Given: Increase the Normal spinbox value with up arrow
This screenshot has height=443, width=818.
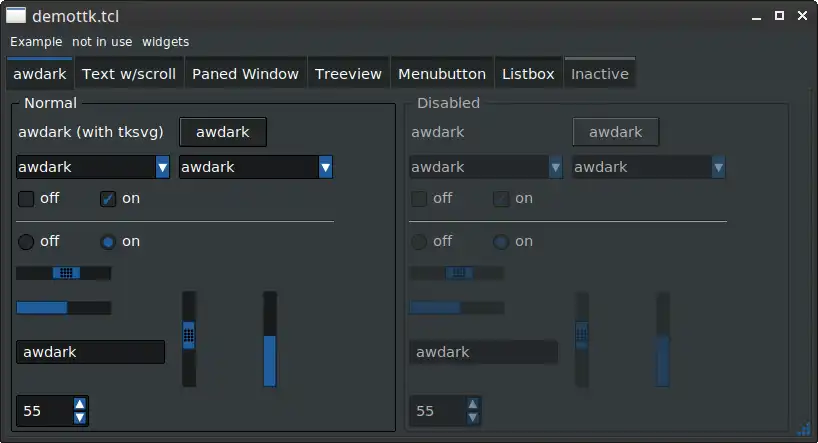Looking at the screenshot, I should point(80,404).
